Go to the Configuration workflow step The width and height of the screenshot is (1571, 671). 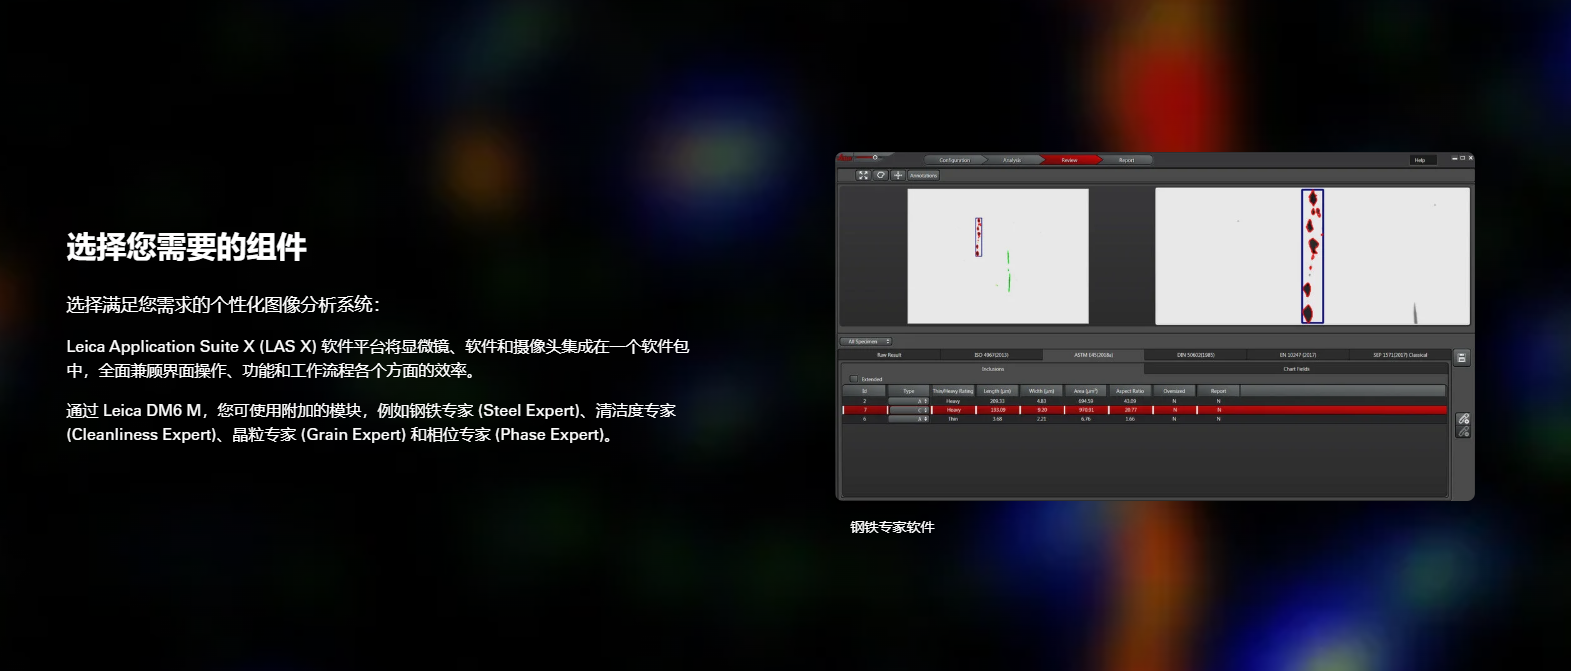coord(954,160)
